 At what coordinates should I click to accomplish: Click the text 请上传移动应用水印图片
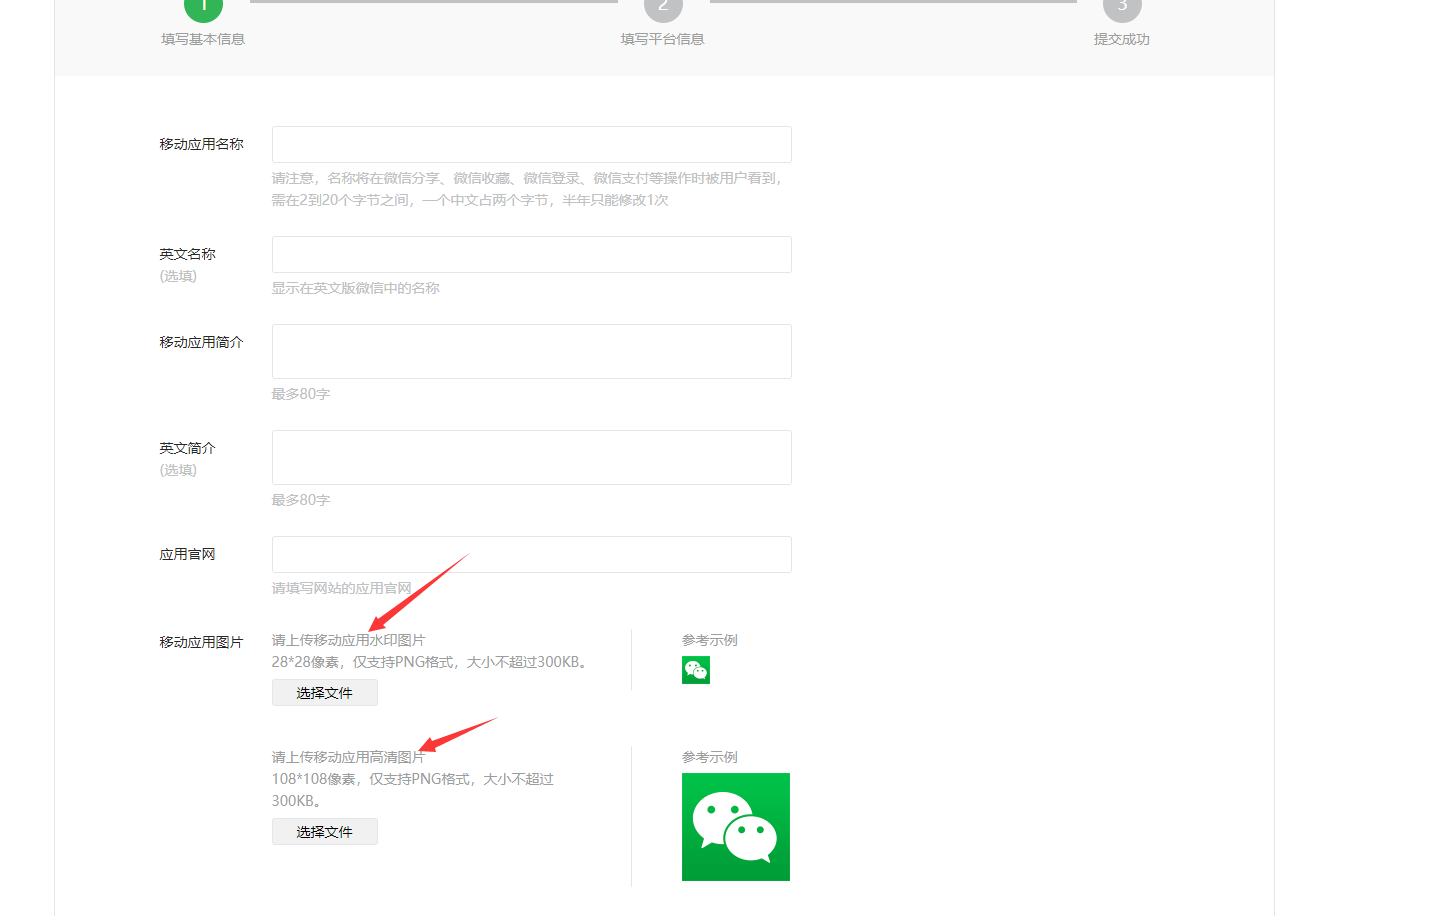click(349, 640)
